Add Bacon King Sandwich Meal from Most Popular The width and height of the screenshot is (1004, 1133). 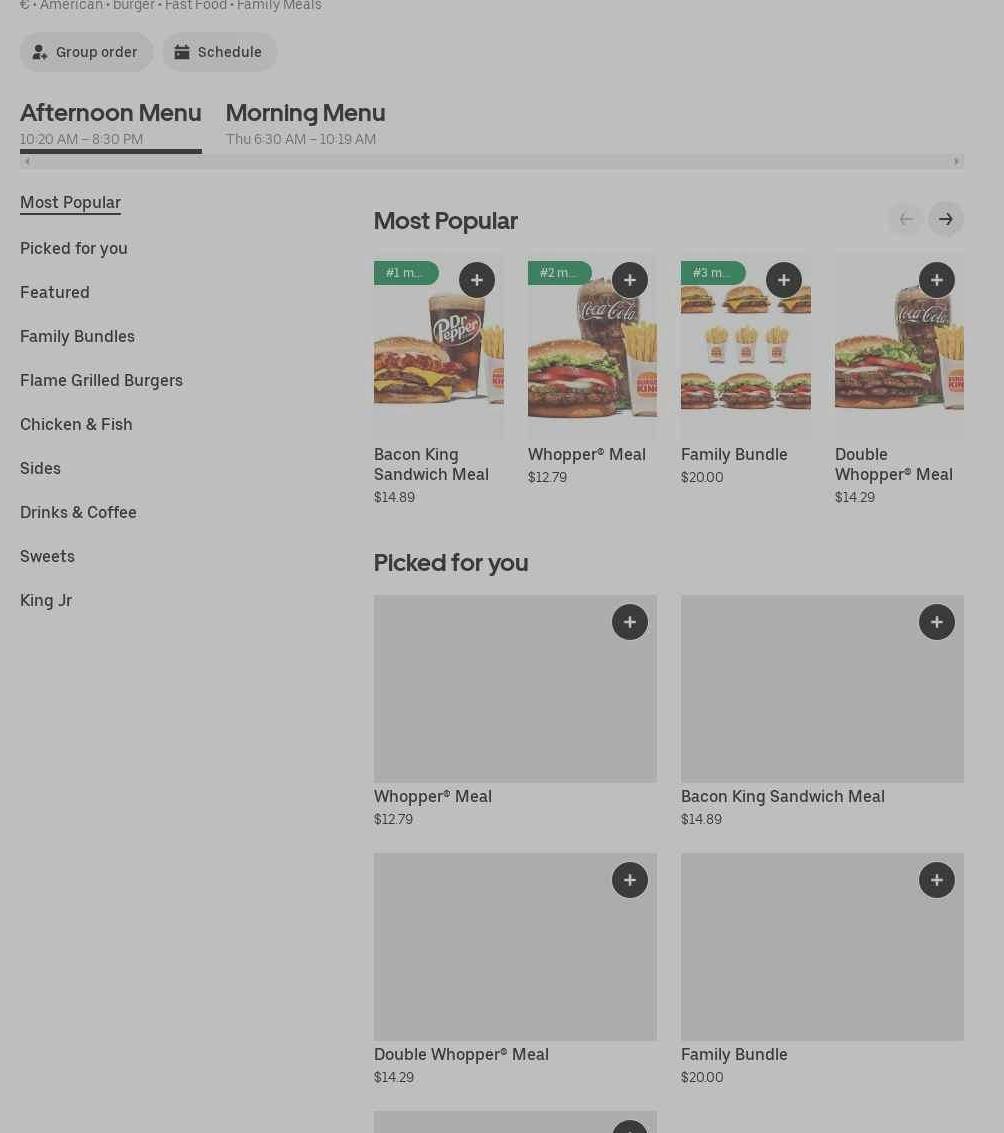tap(476, 280)
